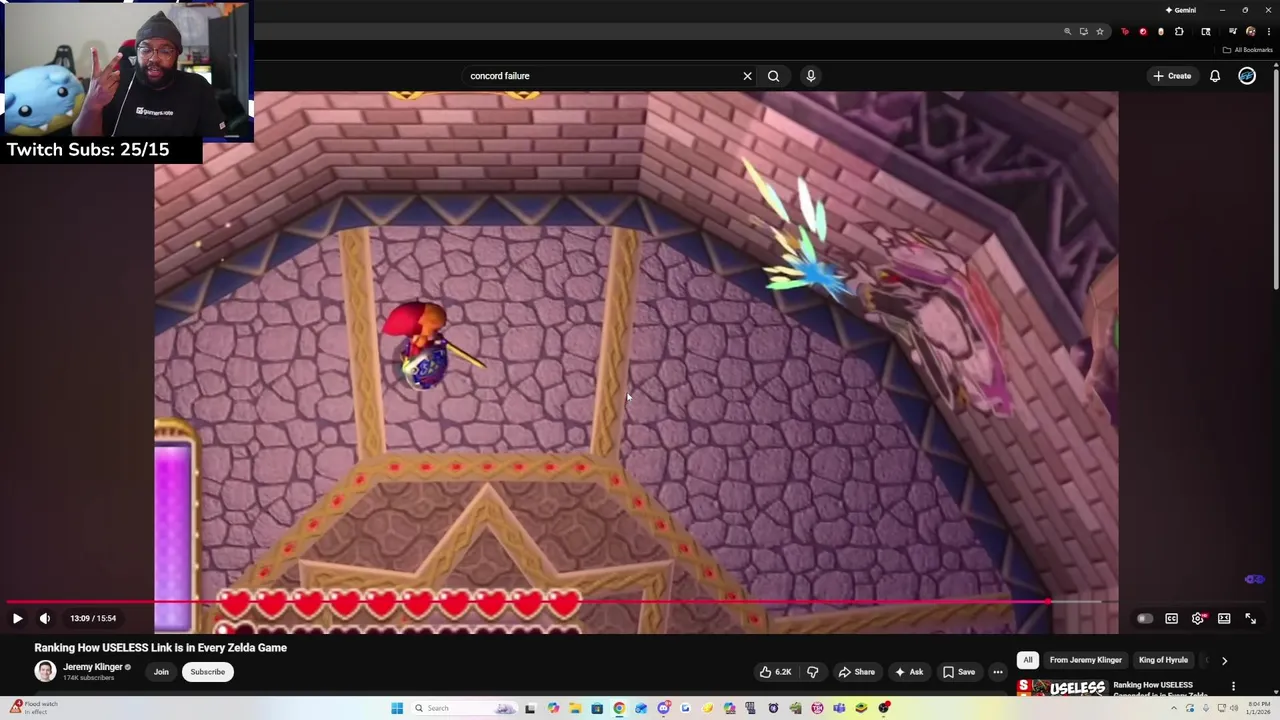Open the red circular extension icon
The height and width of the screenshot is (720, 1280).
1143,32
